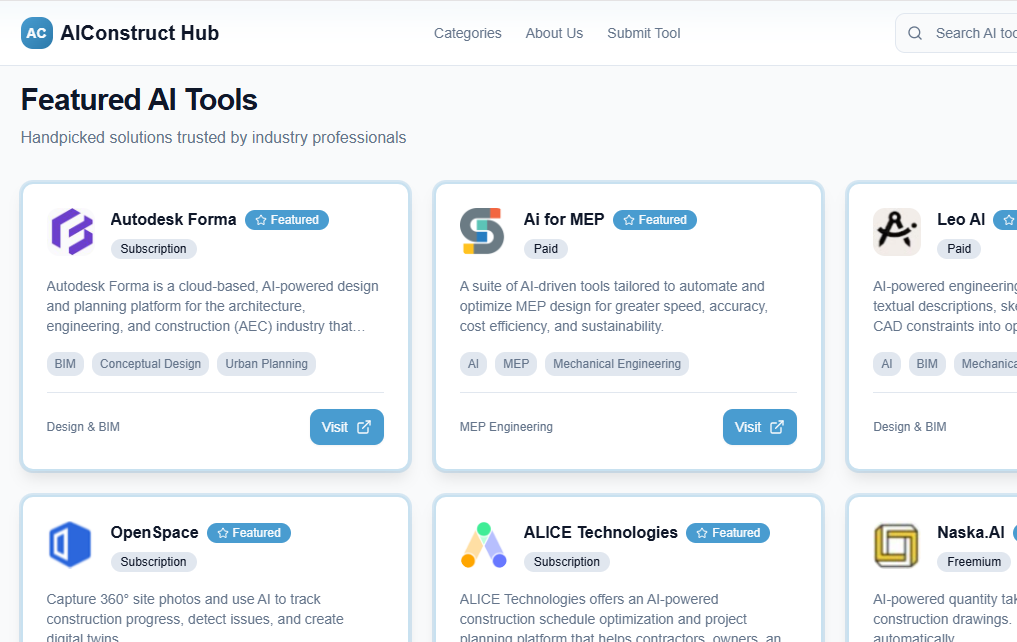This screenshot has width=1017, height=642.
Task: Click the ALICE Technologies logo icon
Action: click(482, 545)
